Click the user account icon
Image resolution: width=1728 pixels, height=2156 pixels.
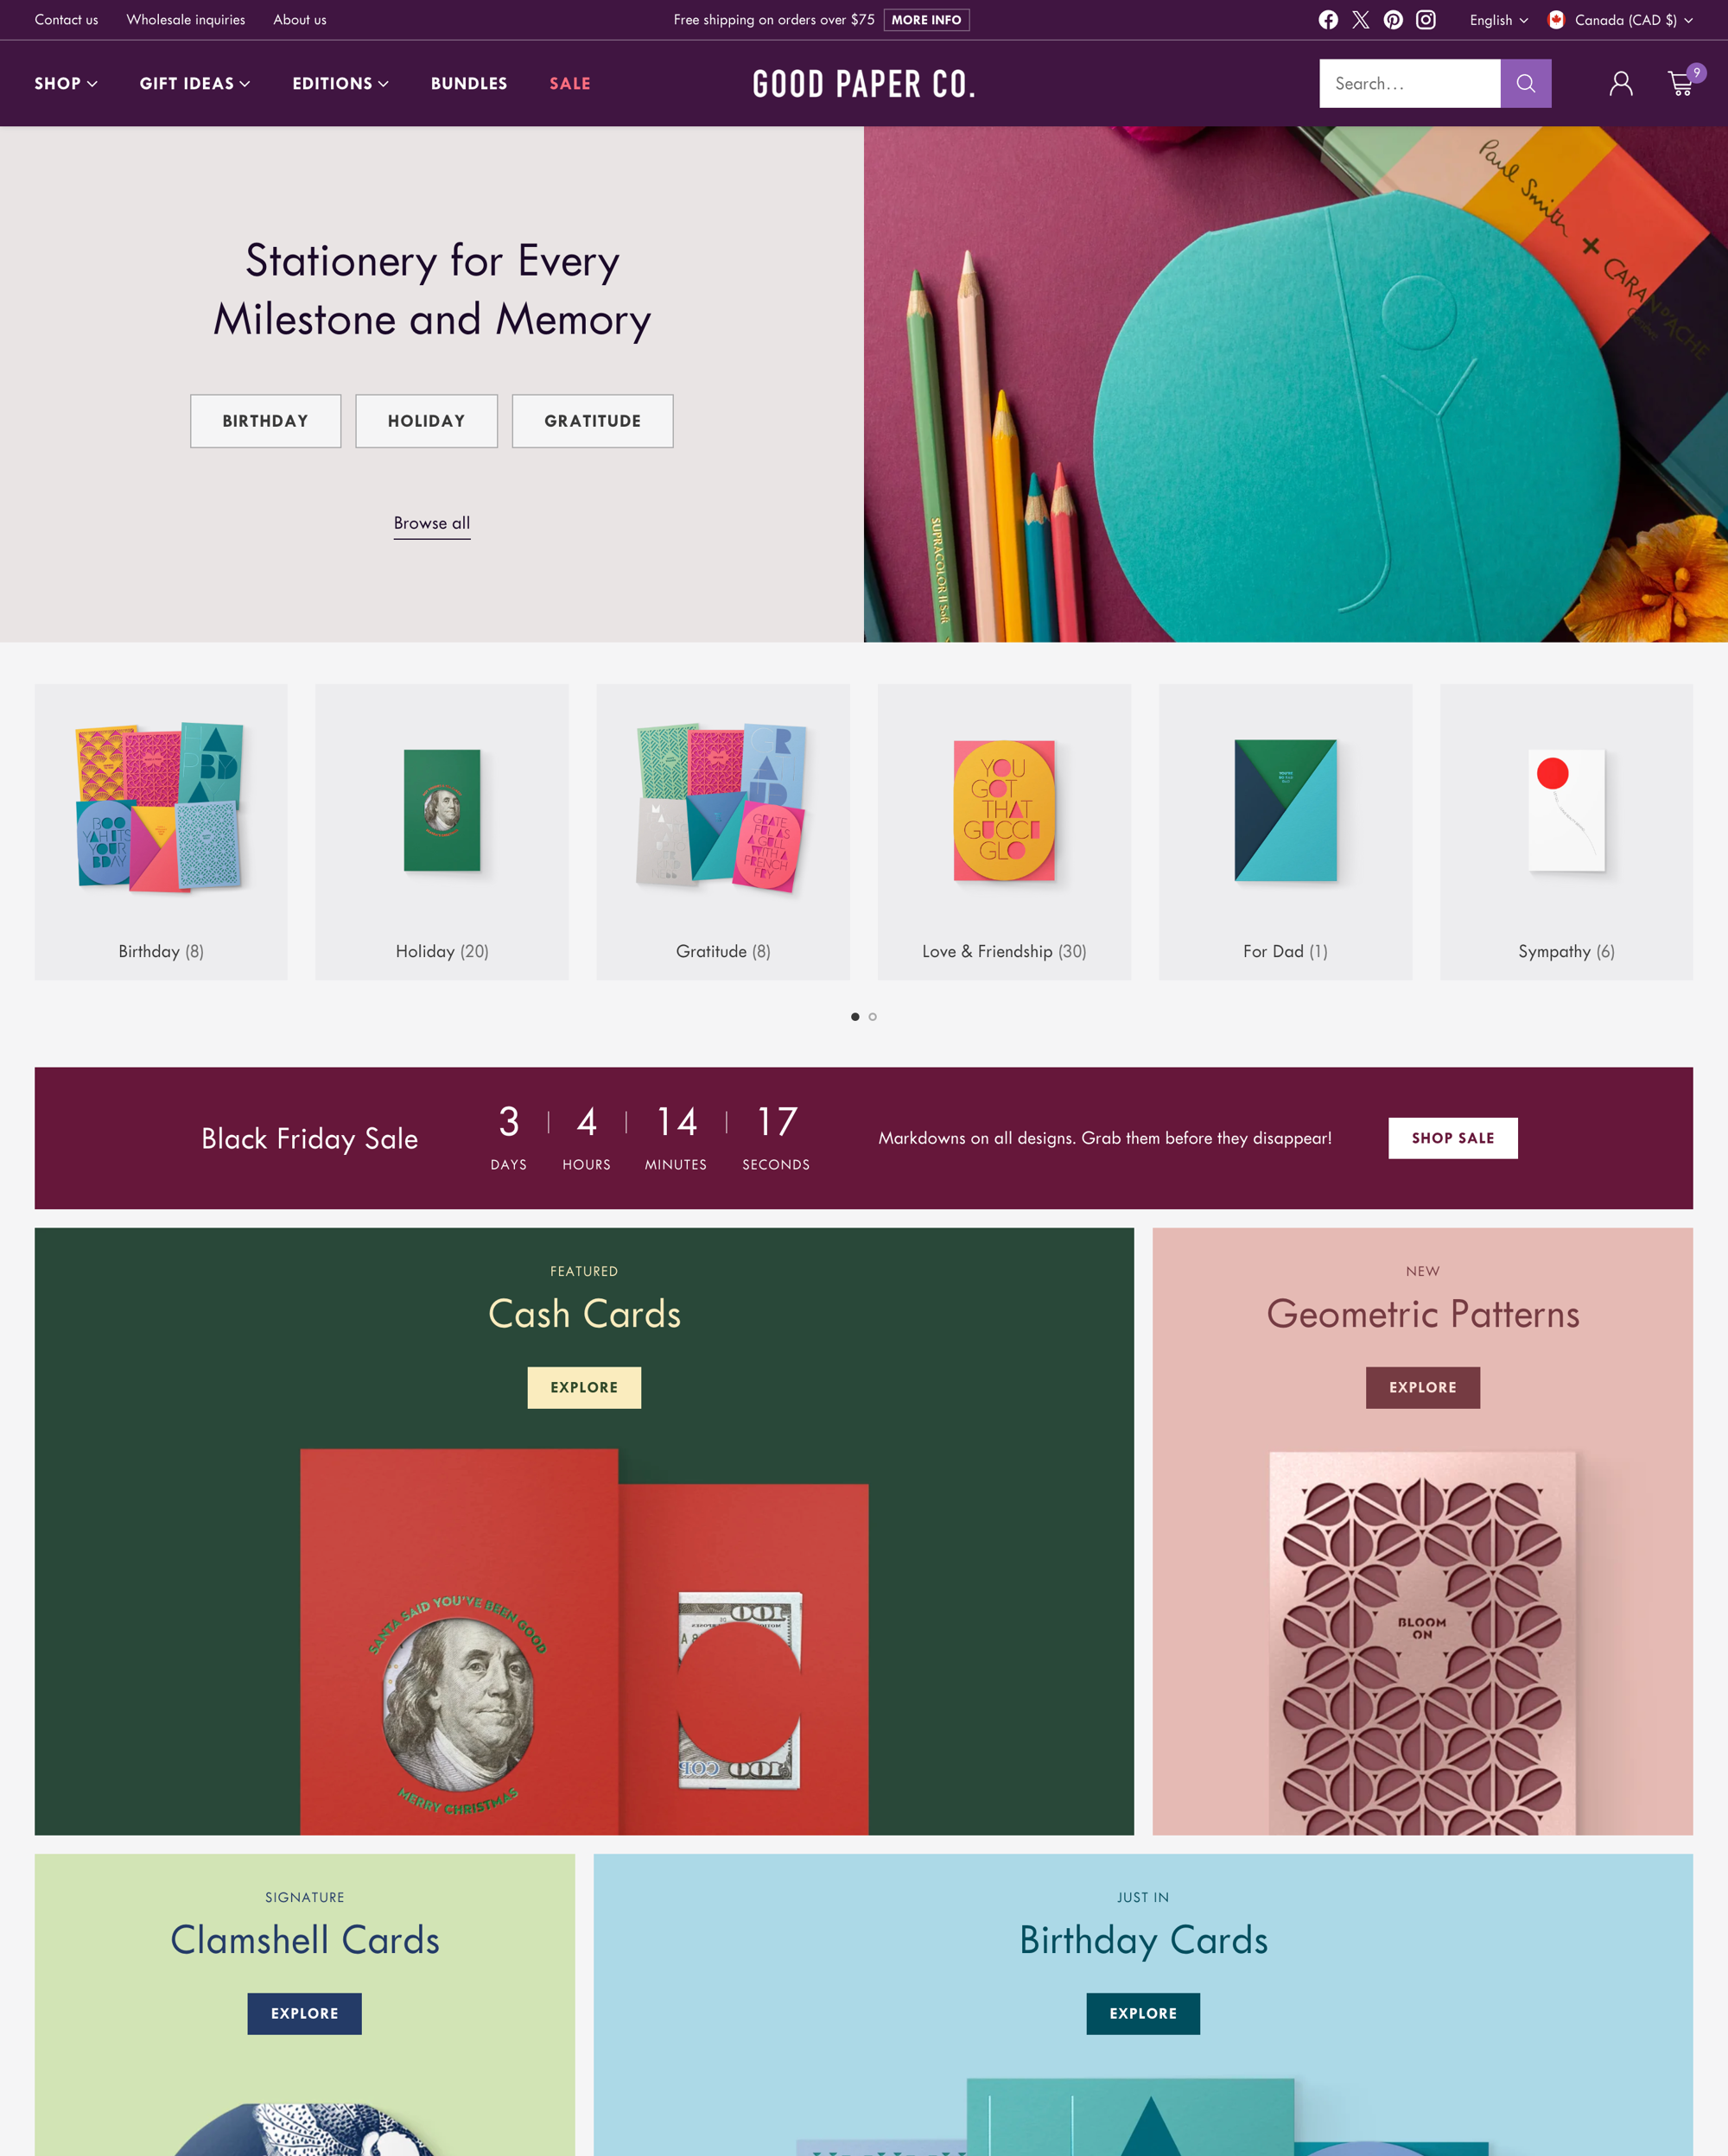(x=1617, y=83)
